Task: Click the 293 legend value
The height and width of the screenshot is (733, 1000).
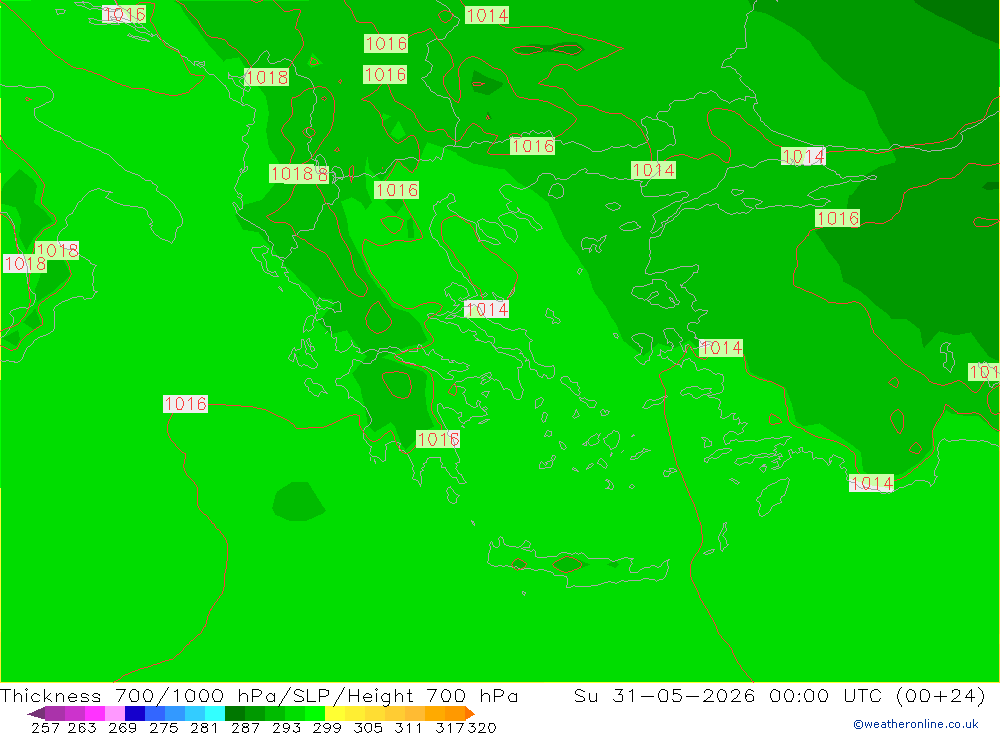Action: point(286,727)
